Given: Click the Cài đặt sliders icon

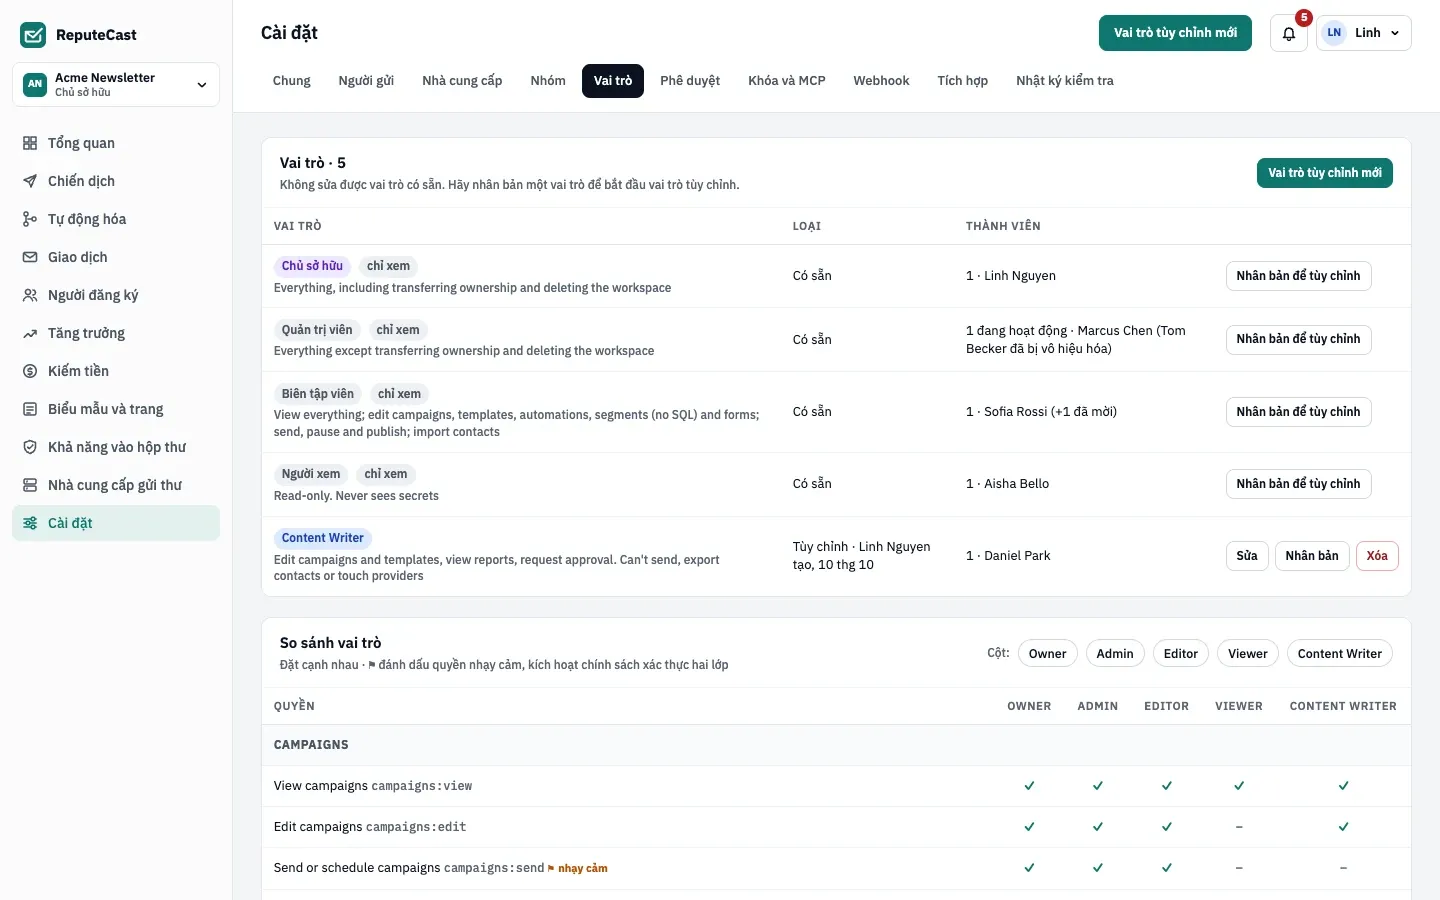Looking at the screenshot, I should 30,523.
